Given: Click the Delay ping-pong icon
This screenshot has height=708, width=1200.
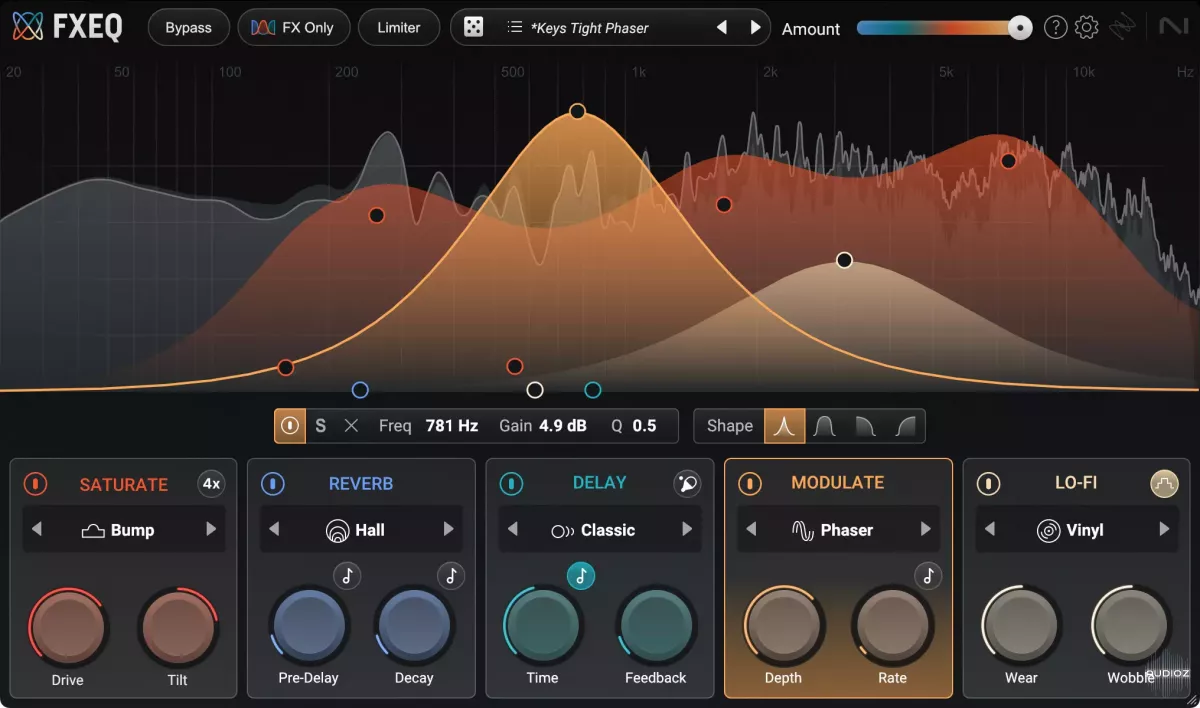Looking at the screenshot, I should tap(687, 484).
